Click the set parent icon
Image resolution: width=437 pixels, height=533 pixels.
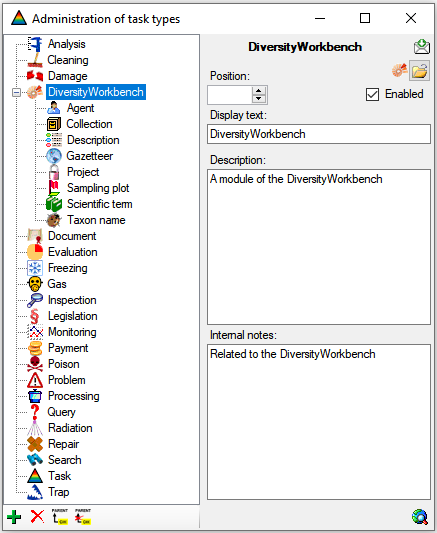[x=60, y=517]
